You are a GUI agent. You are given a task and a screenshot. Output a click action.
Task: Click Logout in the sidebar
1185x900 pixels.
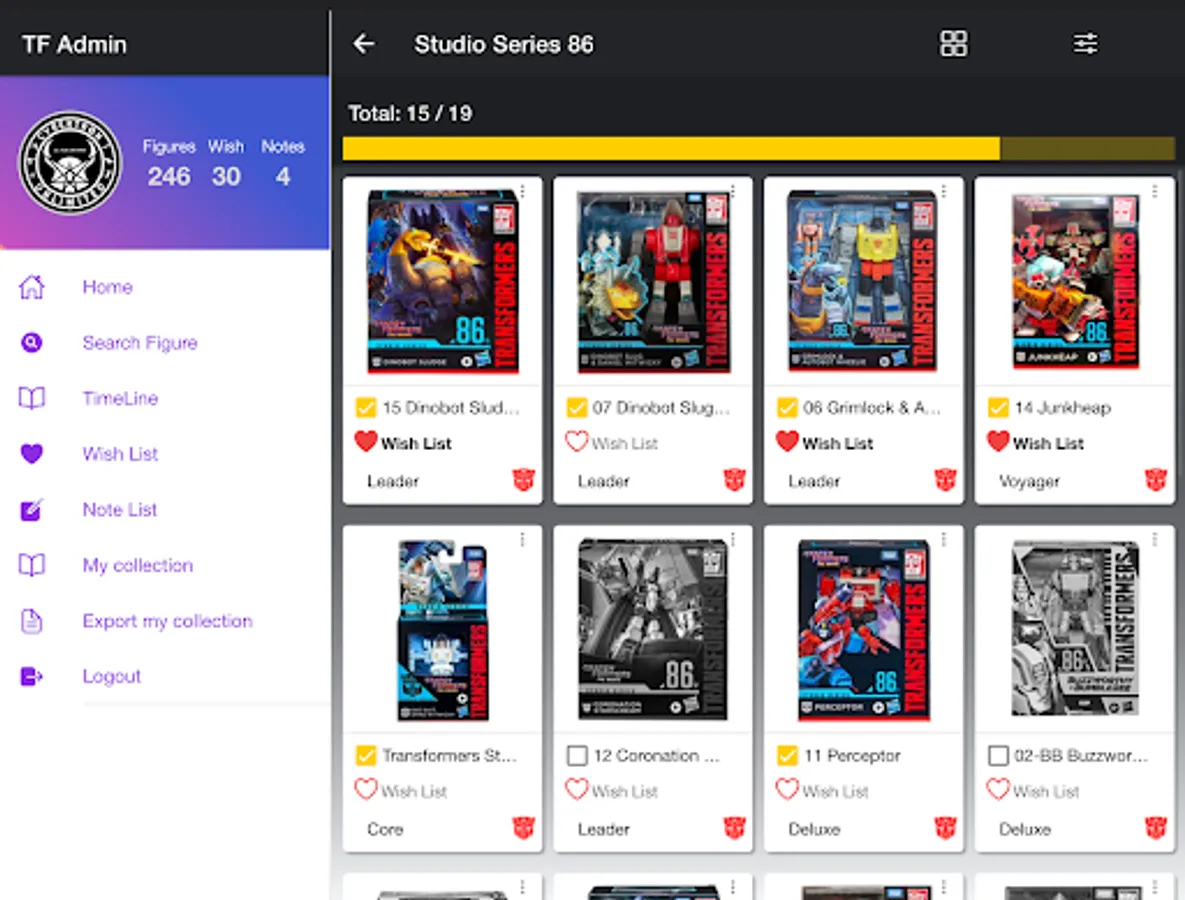111,676
